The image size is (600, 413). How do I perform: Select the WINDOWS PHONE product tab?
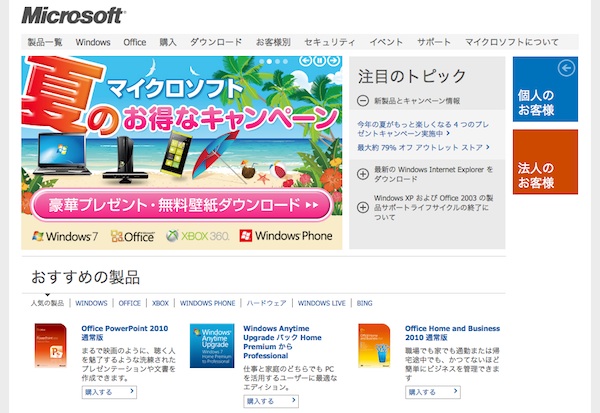click(208, 302)
